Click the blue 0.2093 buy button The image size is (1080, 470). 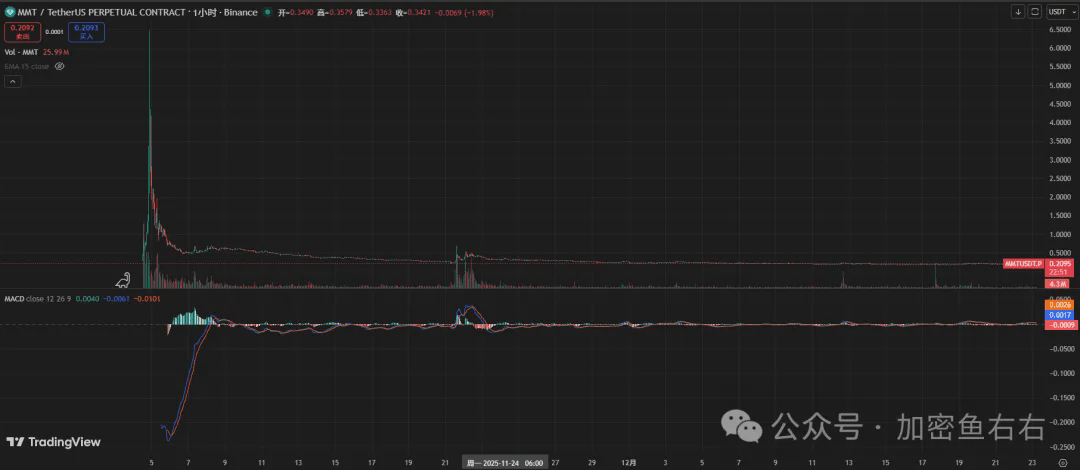86,32
